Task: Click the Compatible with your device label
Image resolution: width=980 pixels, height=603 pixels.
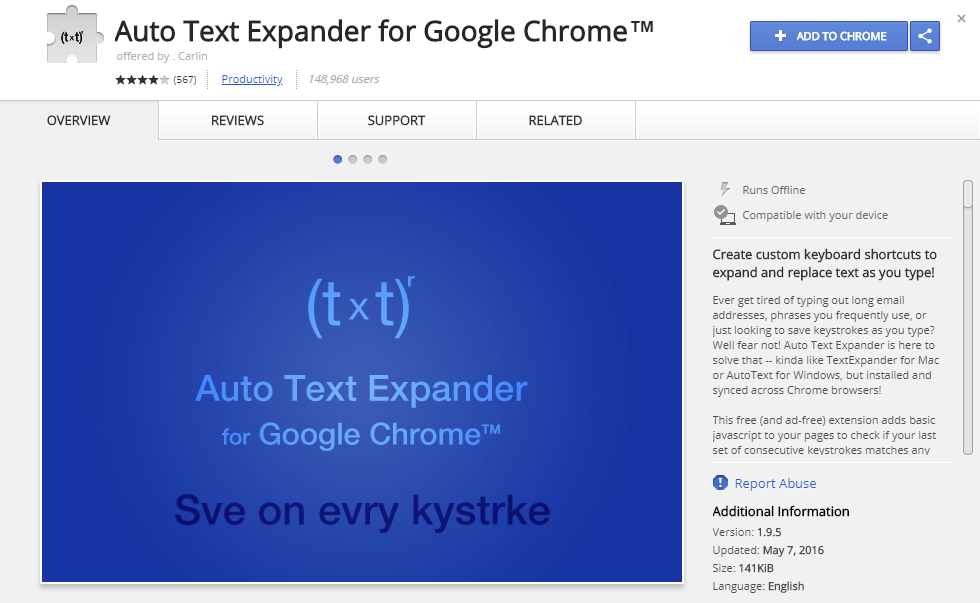Action: pyautogui.click(x=815, y=215)
